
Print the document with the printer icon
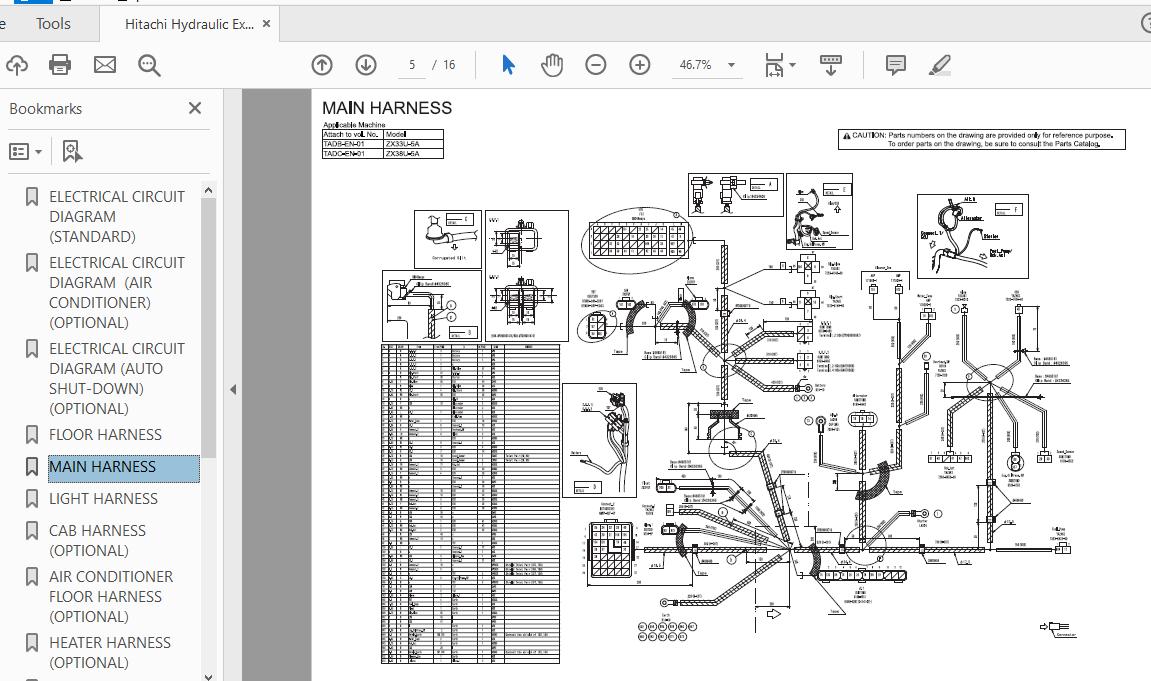click(60, 65)
